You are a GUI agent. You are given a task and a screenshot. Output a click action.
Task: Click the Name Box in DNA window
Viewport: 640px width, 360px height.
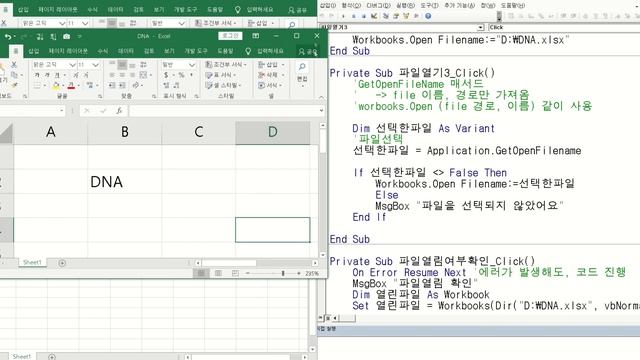point(32,111)
